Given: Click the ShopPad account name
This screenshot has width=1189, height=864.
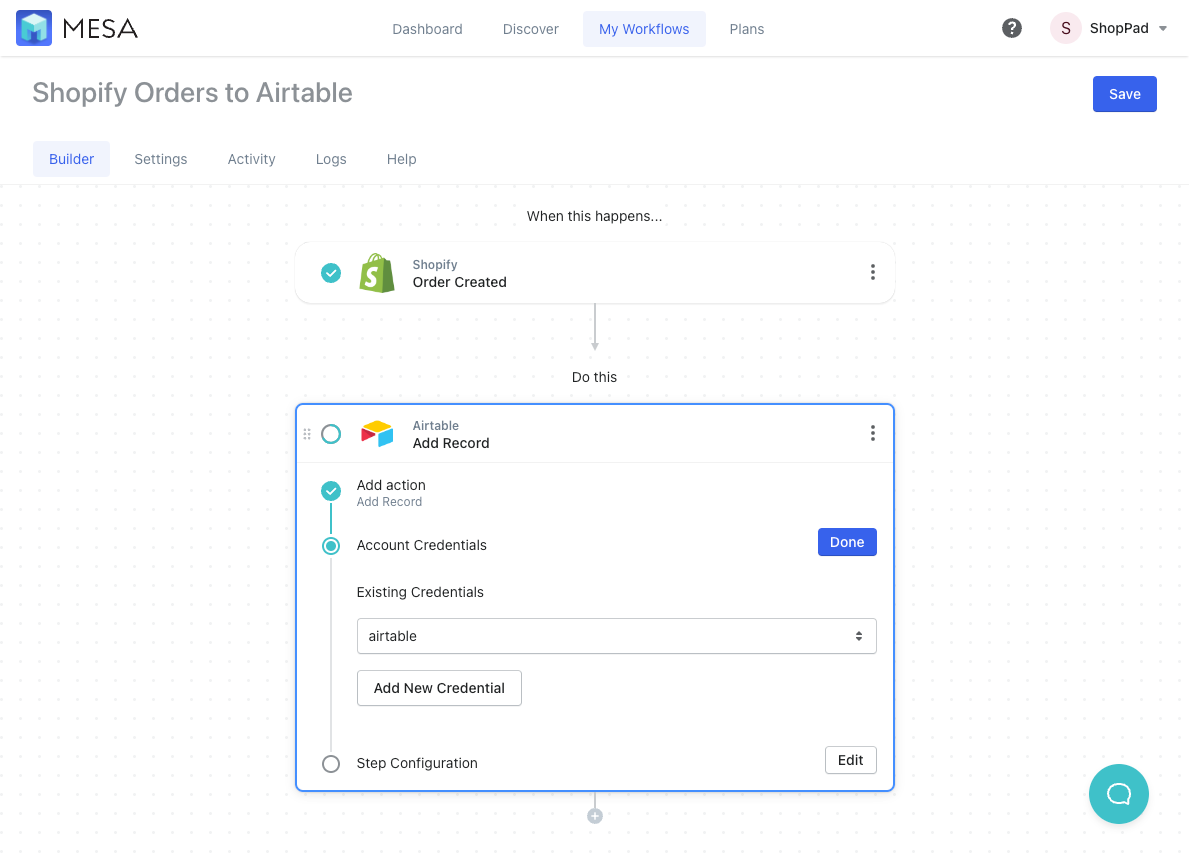Looking at the screenshot, I should [x=1119, y=28].
